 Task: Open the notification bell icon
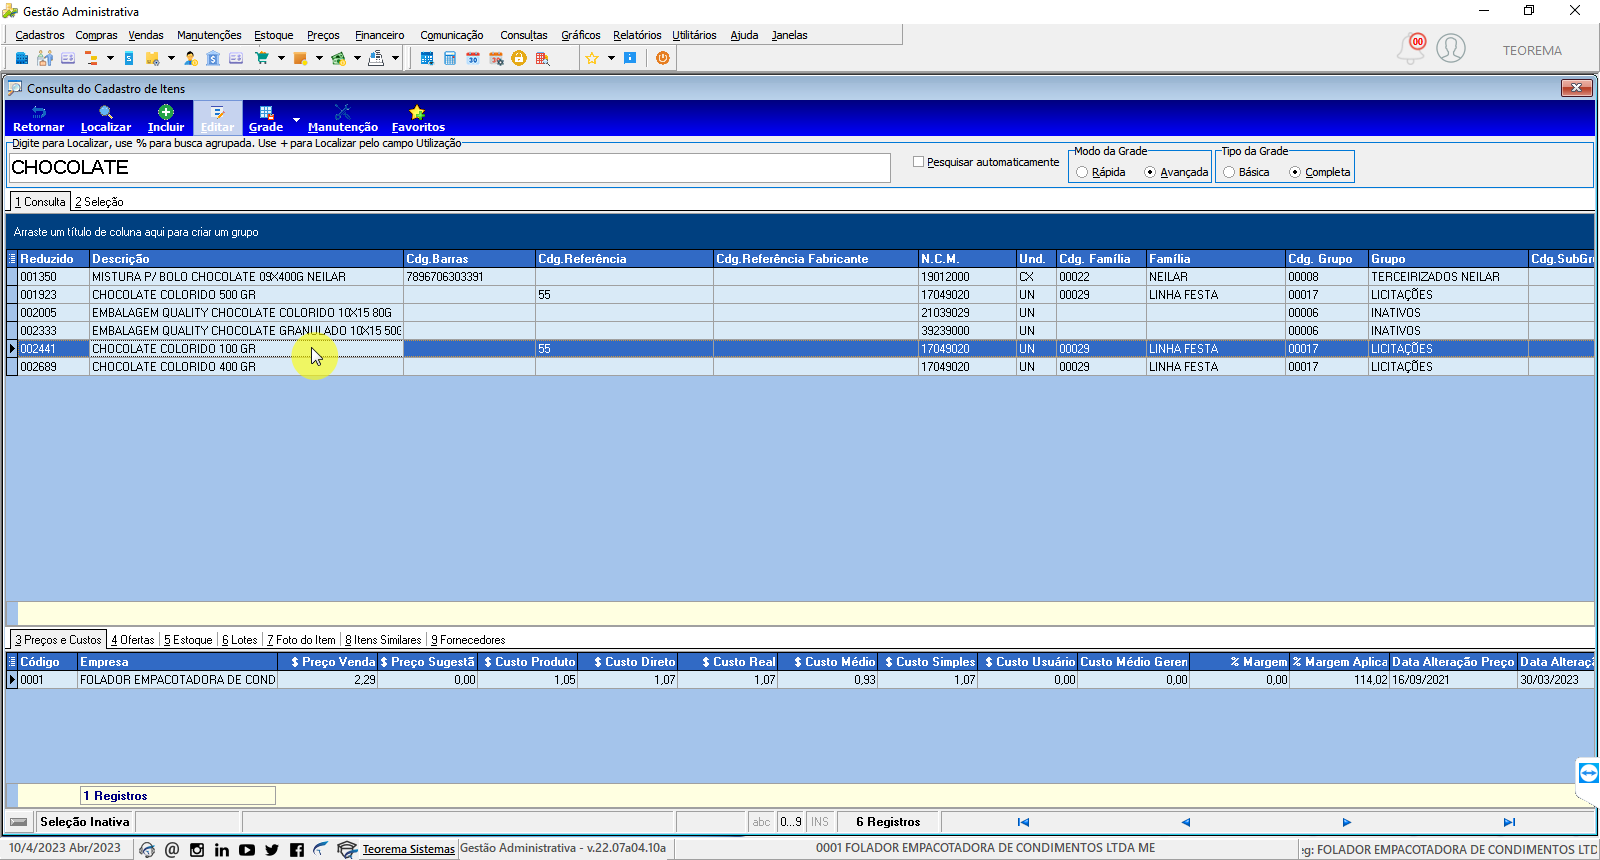point(1411,47)
